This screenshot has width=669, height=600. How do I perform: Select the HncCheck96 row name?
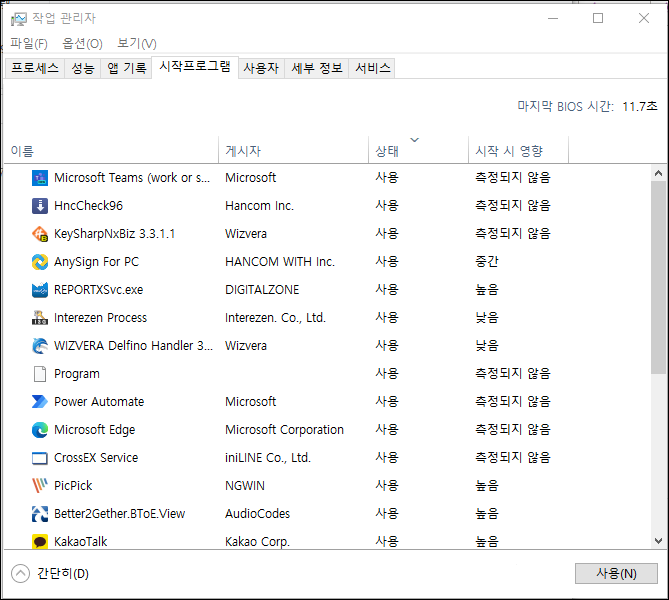click(88, 206)
